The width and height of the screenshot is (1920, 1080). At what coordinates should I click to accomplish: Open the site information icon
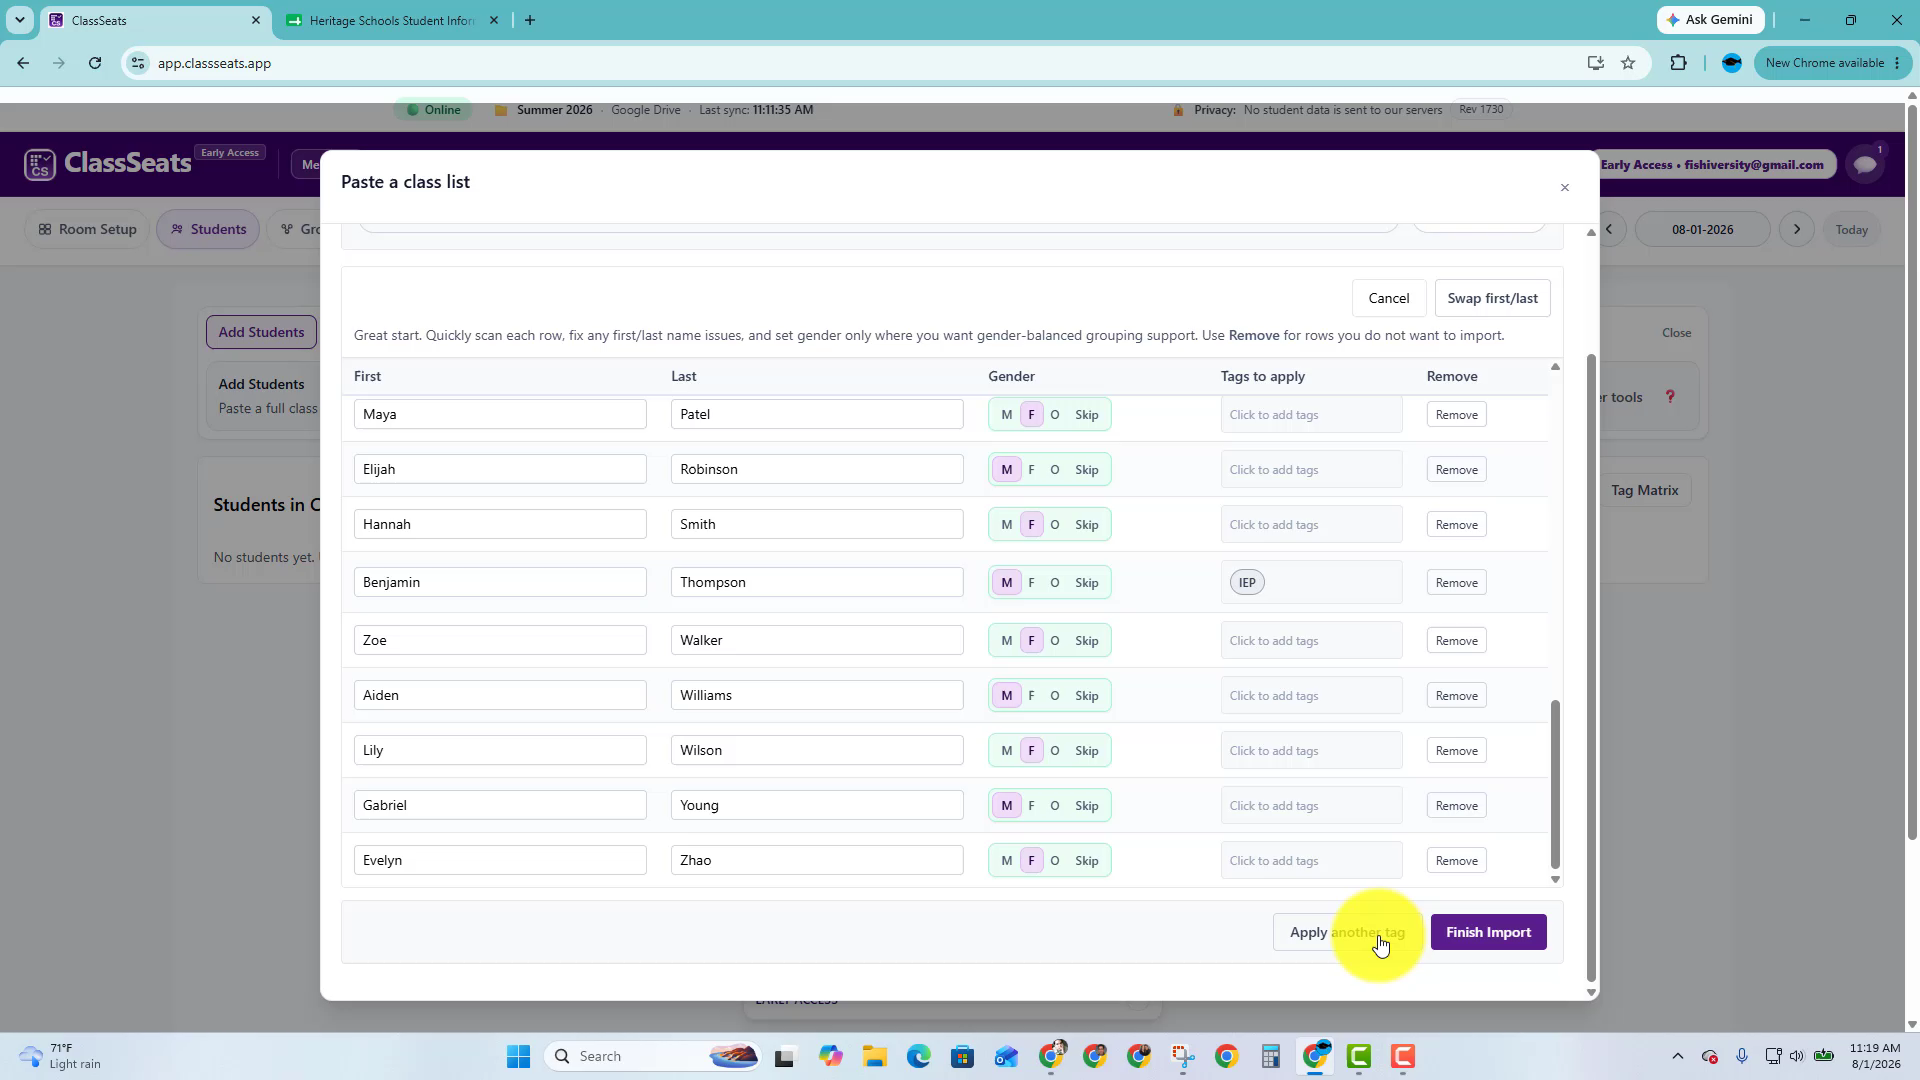coord(138,63)
